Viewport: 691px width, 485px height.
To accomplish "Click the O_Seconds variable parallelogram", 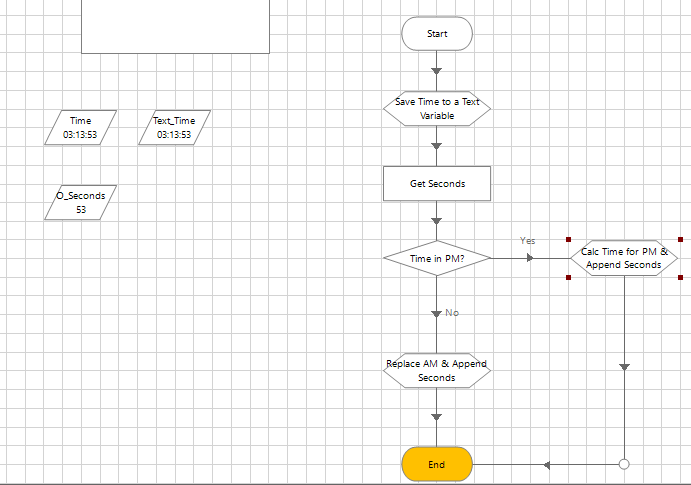I will coord(80,202).
